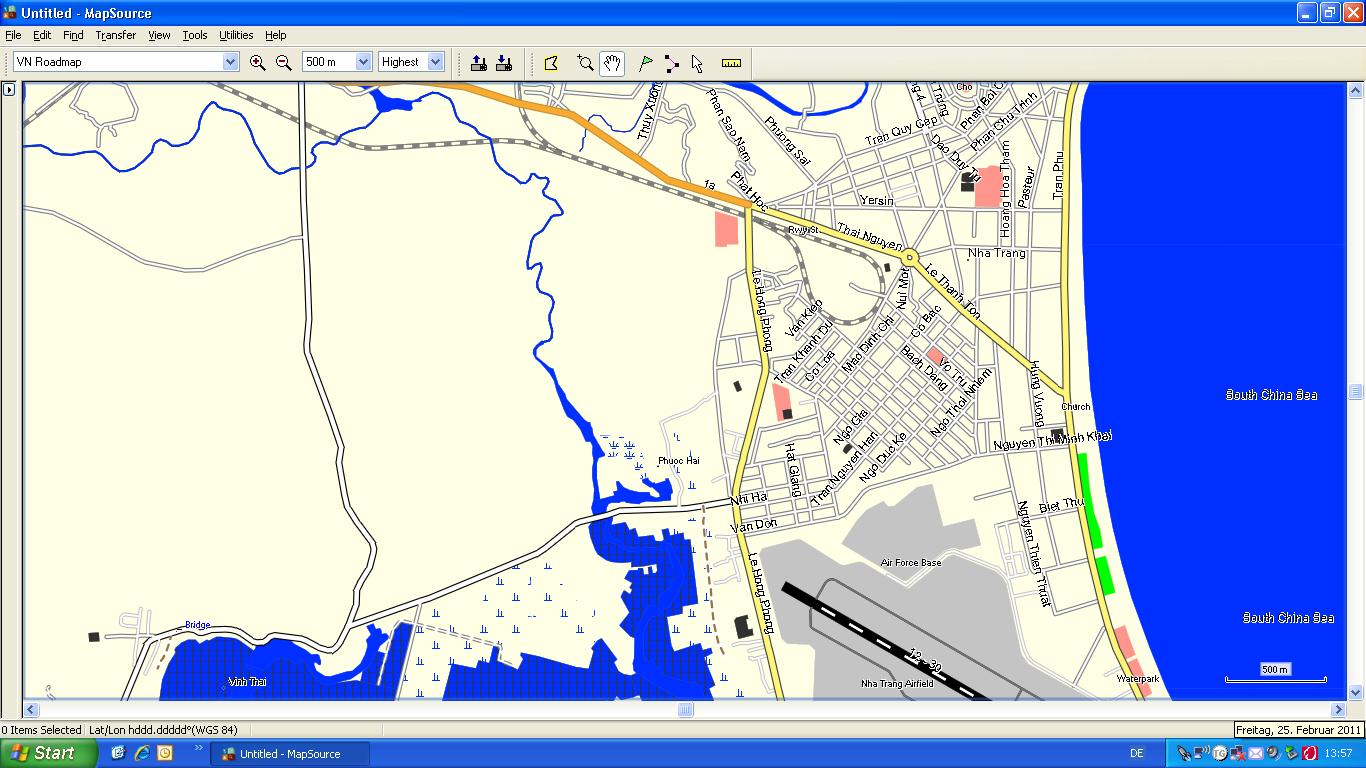Click the Windows Start button
The image size is (1366, 768).
[x=49, y=754]
